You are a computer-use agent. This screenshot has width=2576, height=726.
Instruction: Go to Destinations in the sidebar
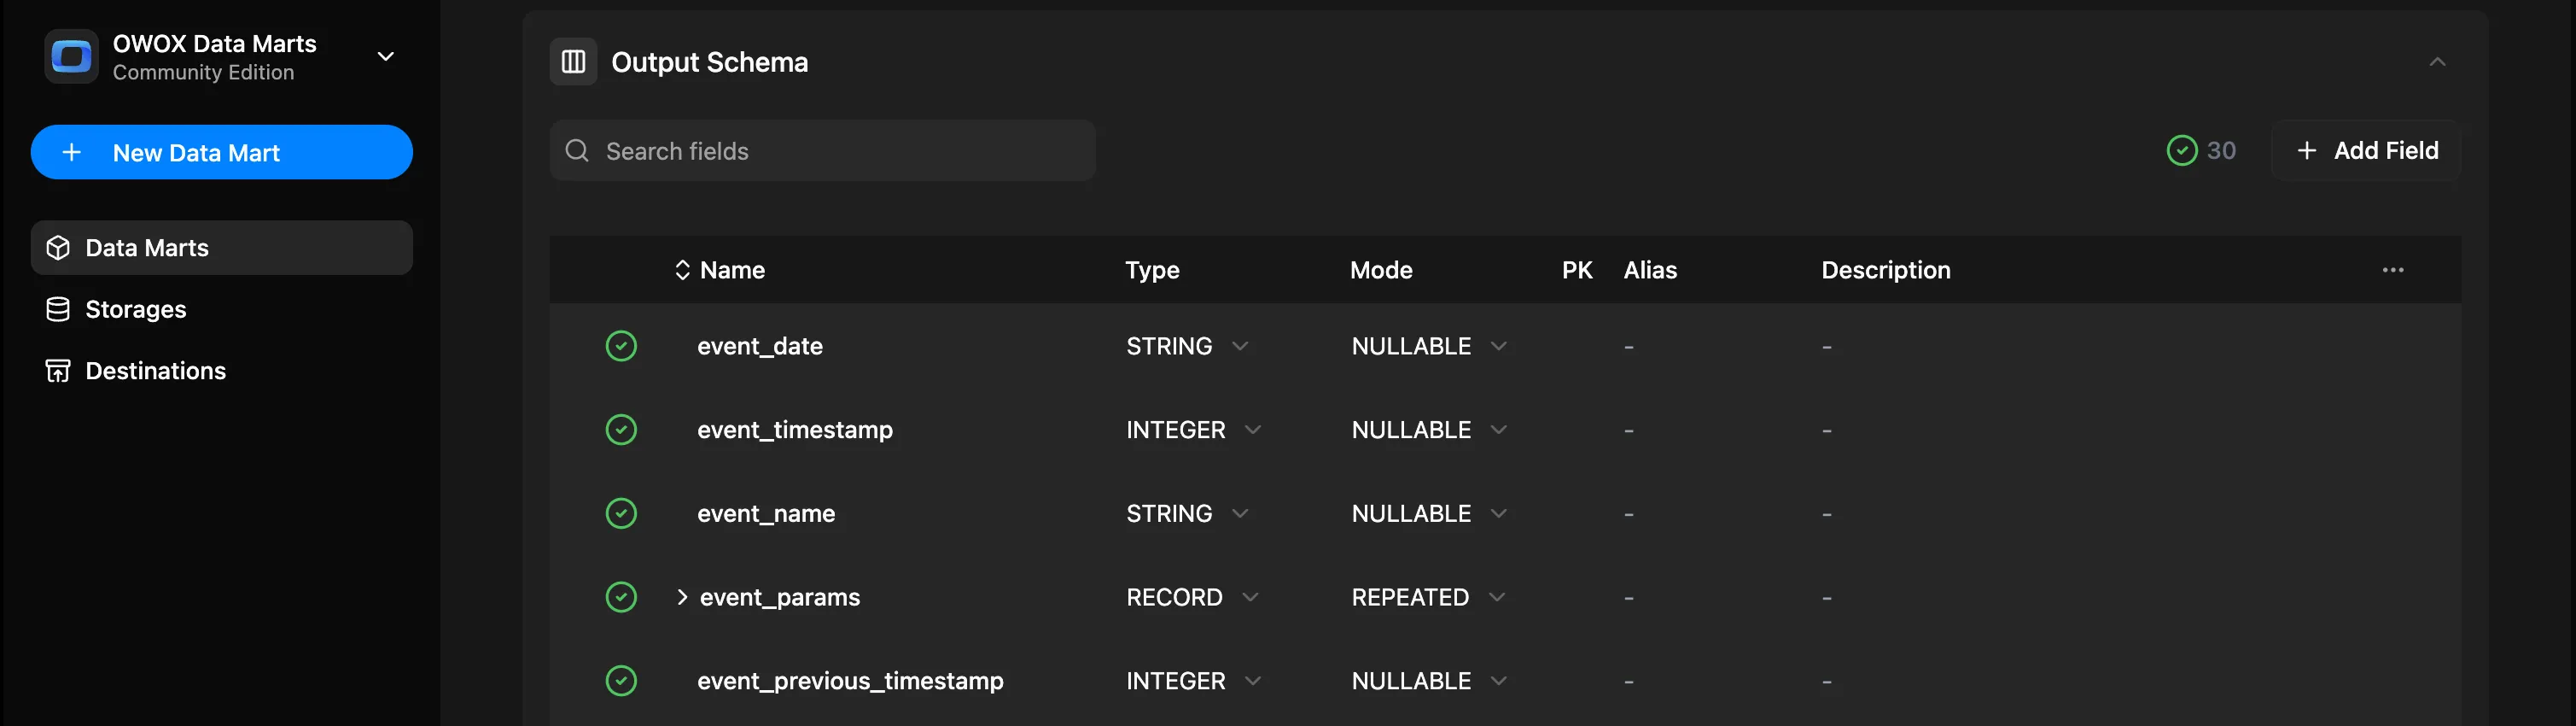click(x=155, y=371)
